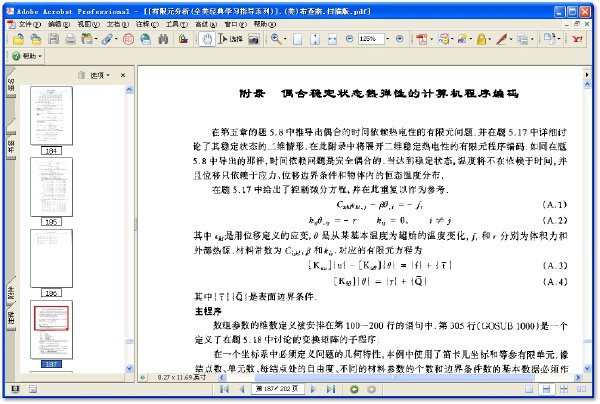Select the Snapshot camera tool
This screenshot has height=404, width=600.
[254, 39]
